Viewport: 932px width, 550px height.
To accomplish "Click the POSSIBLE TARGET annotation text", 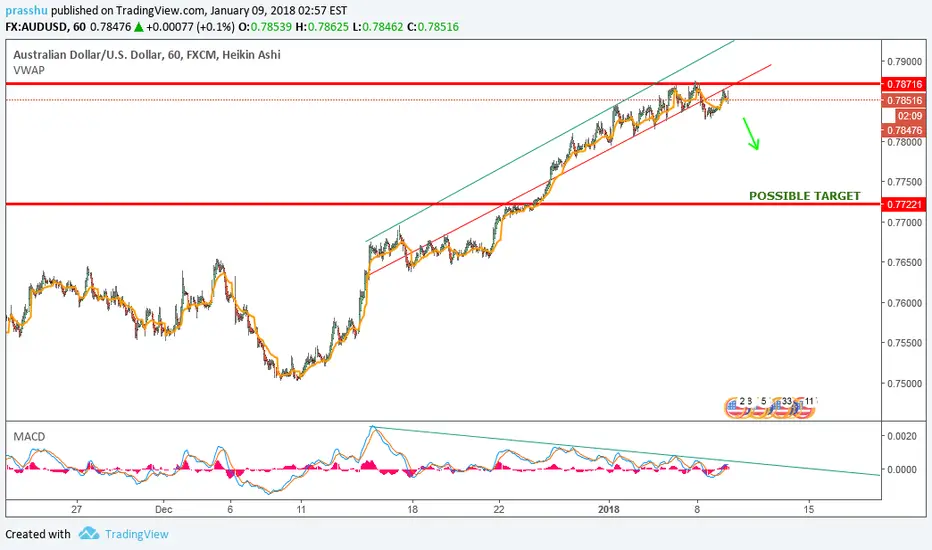I will (804, 196).
